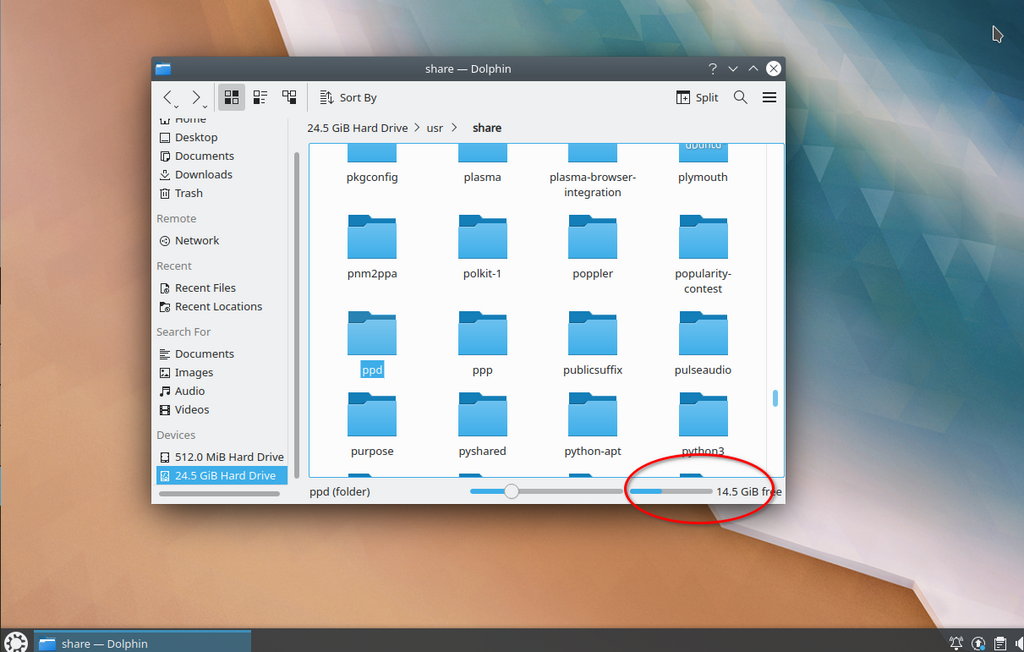Viewport: 1024px width, 652px height.
Task: Open the ppp folder icon
Action: [x=482, y=333]
